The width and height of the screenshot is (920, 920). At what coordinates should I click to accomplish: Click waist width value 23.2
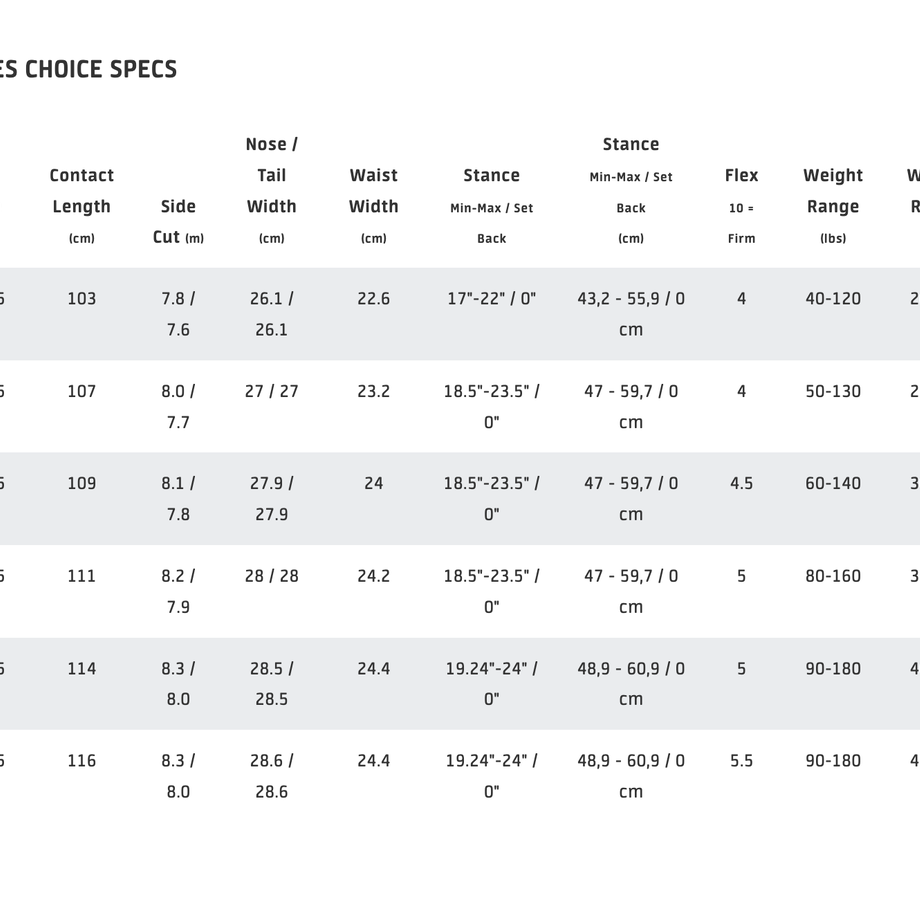pos(374,391)
